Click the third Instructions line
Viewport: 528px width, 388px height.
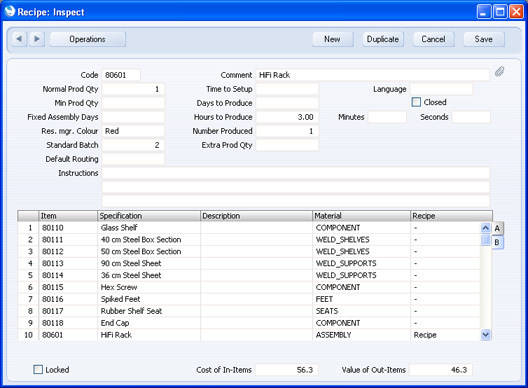coord(296,201)
